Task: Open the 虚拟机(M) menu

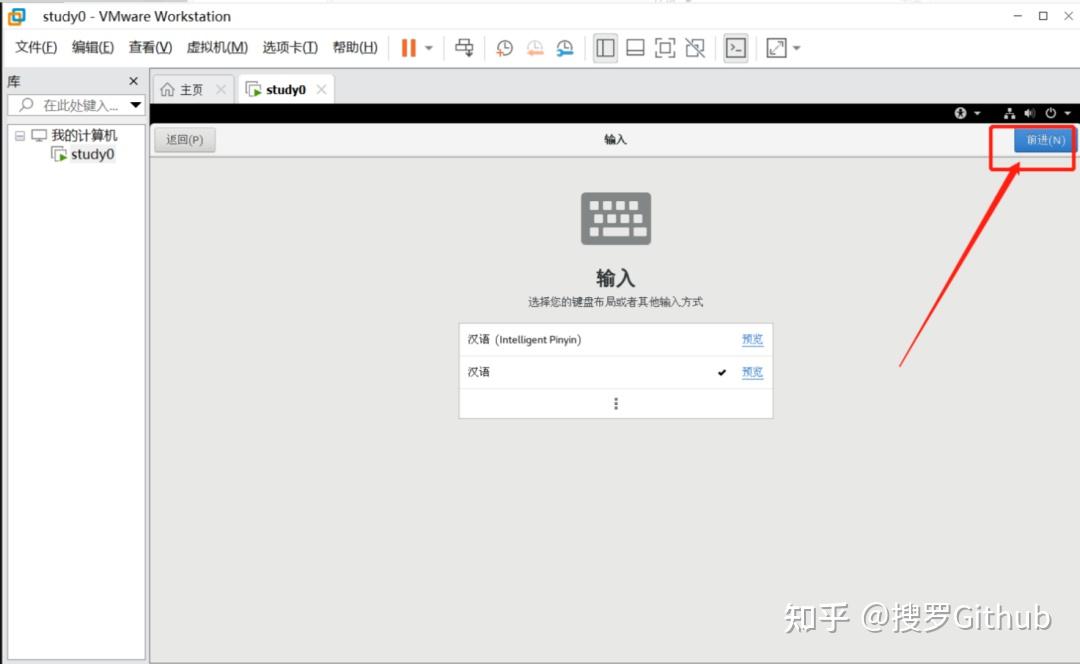Action: click(217, 47)
